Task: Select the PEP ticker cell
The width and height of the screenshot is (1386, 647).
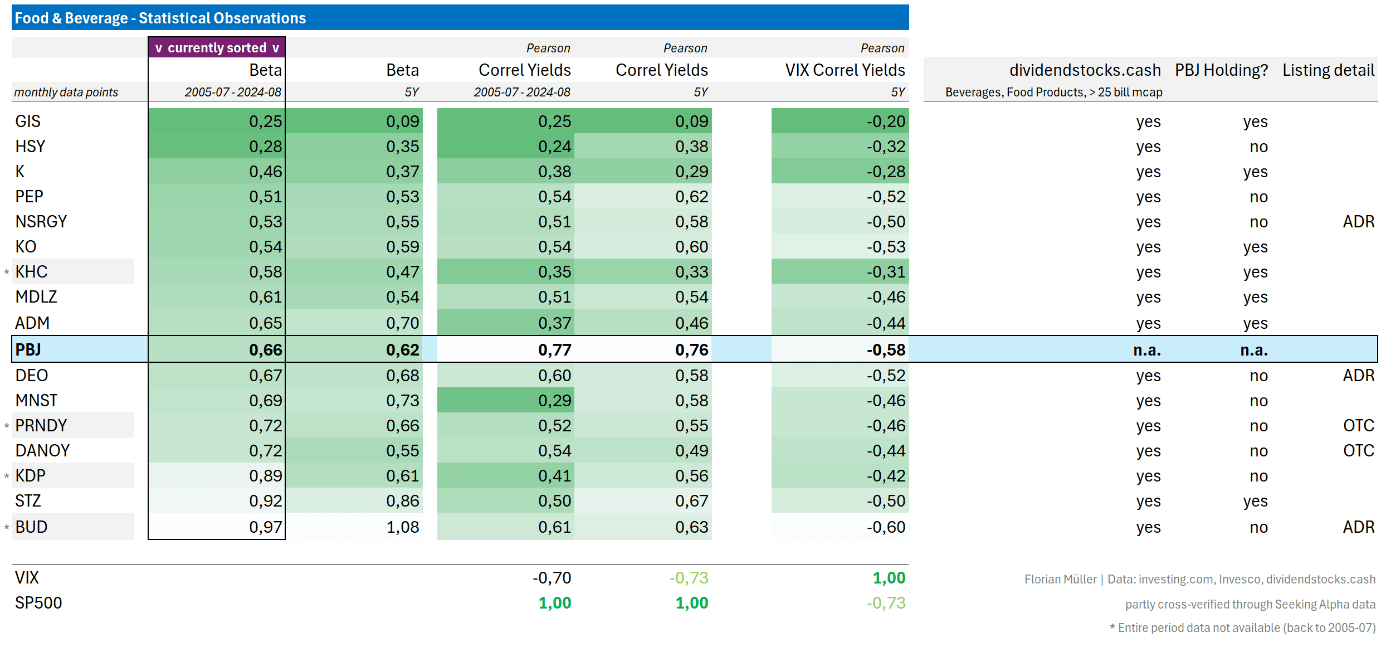Action: [29, 196]
